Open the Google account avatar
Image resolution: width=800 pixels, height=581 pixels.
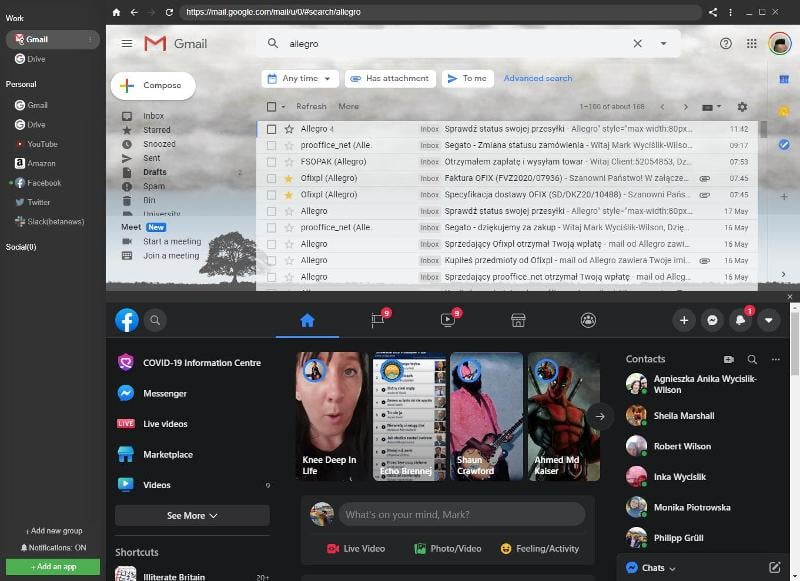pos(780,44)
